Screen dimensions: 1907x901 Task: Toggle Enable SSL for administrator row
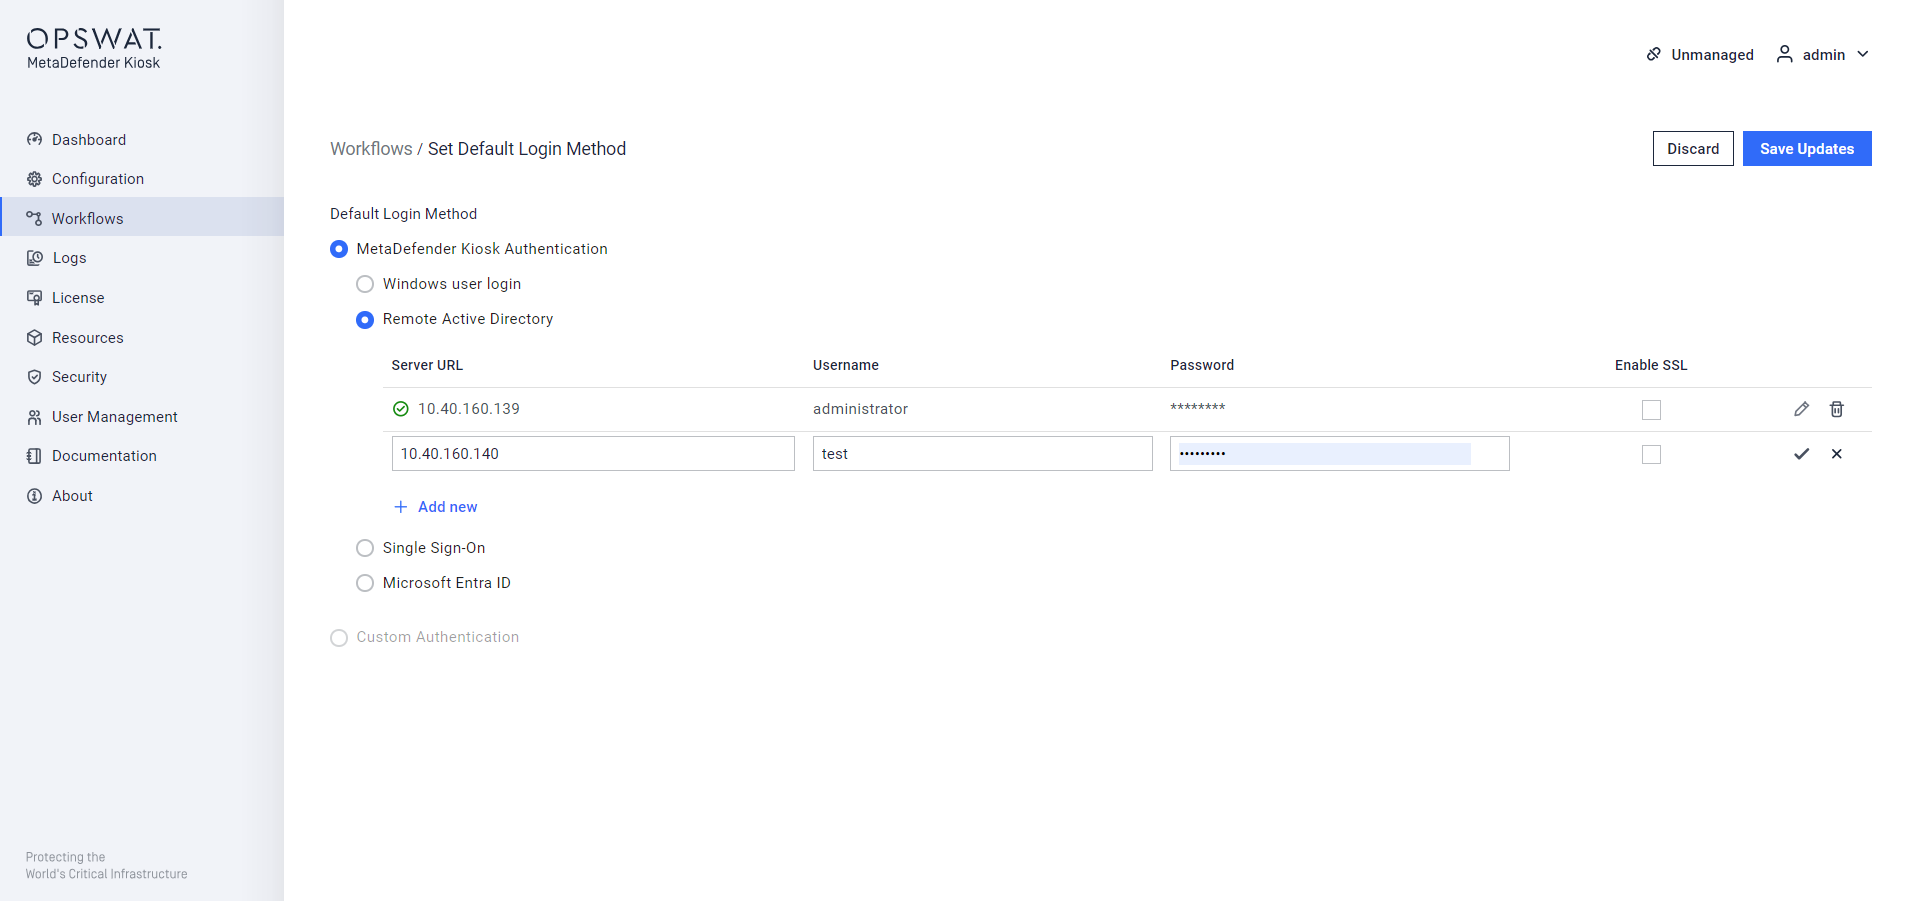pyautogui.click(x=1651, y=410)
